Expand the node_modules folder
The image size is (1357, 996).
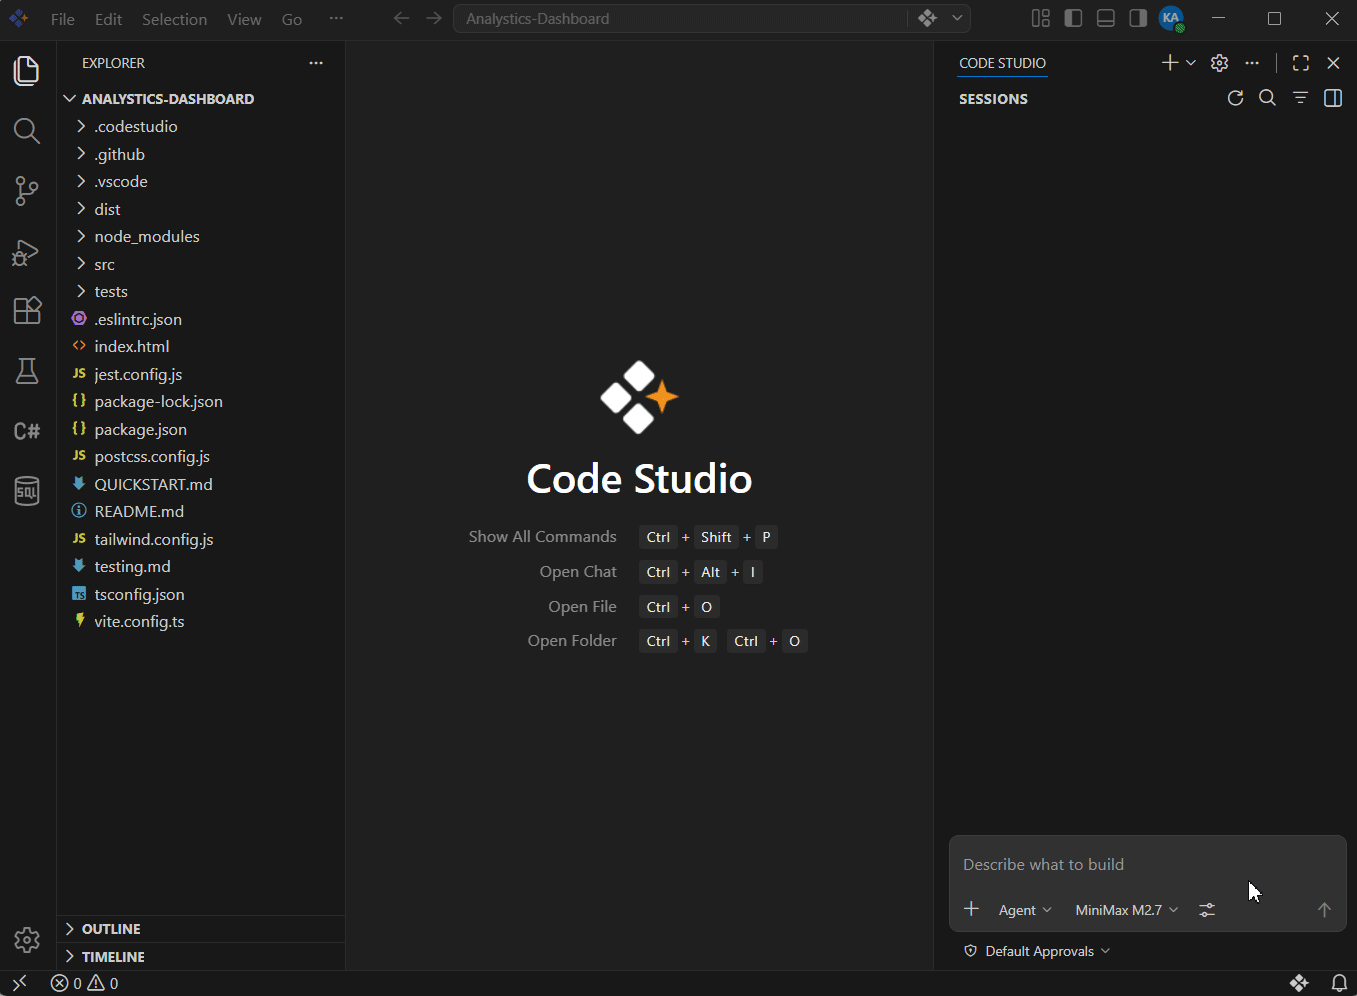201,236
